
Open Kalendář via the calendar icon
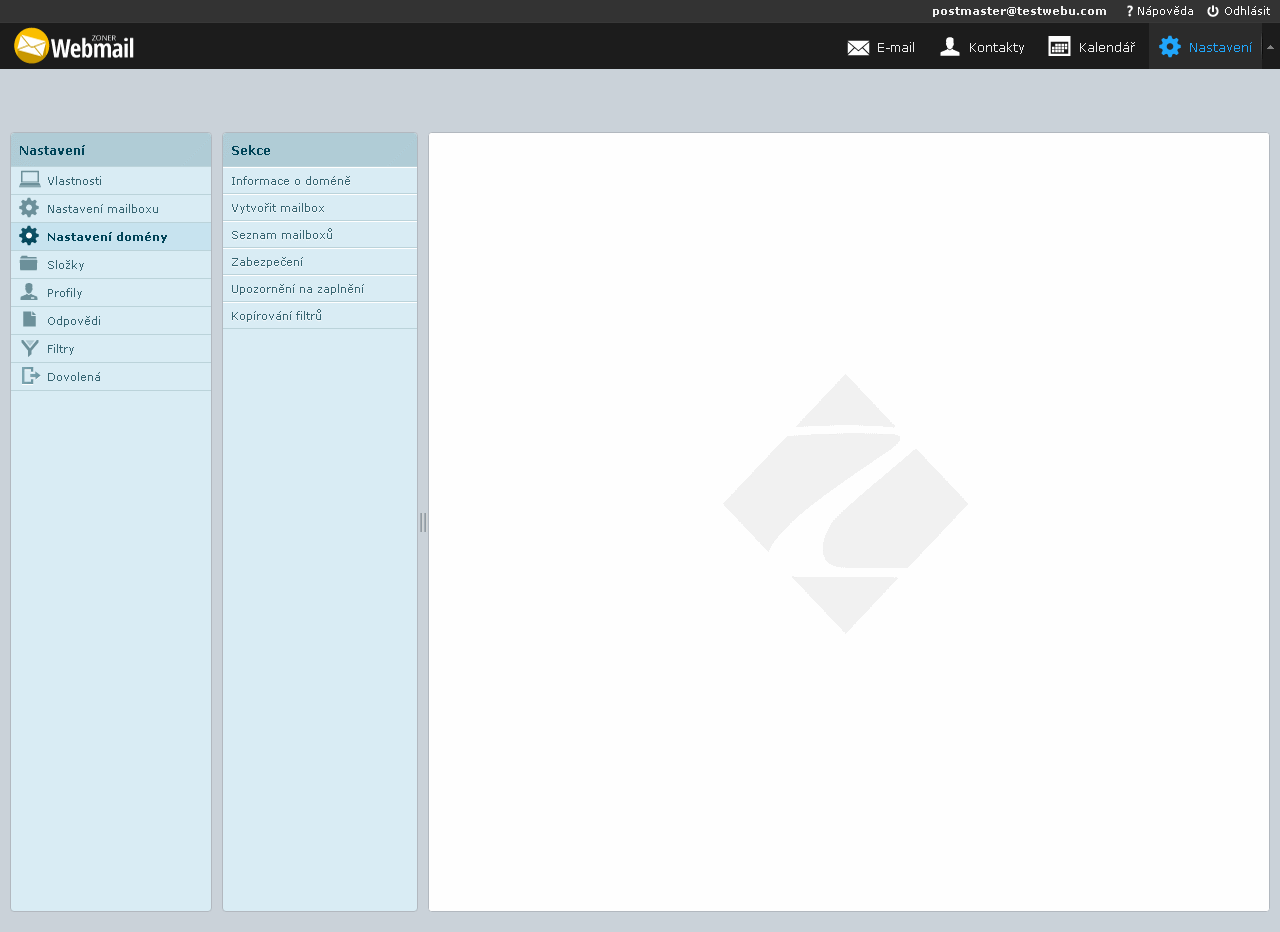pyautogui.click(x=1059, y=47)
